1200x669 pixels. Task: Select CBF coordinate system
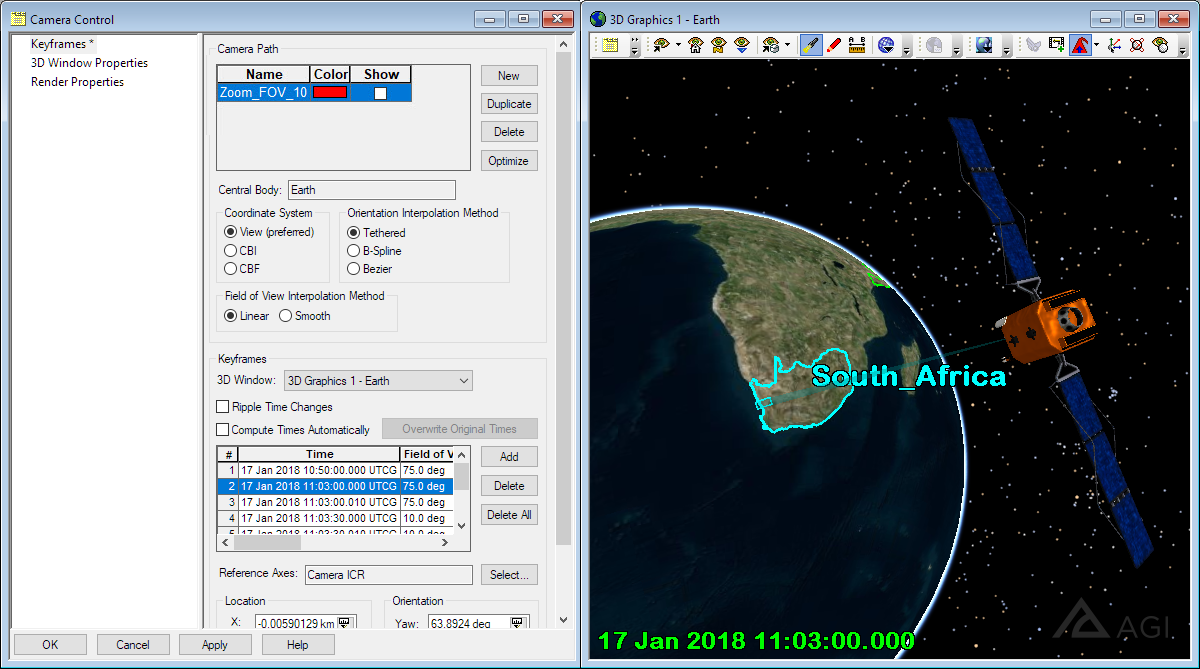pos(231,268)
